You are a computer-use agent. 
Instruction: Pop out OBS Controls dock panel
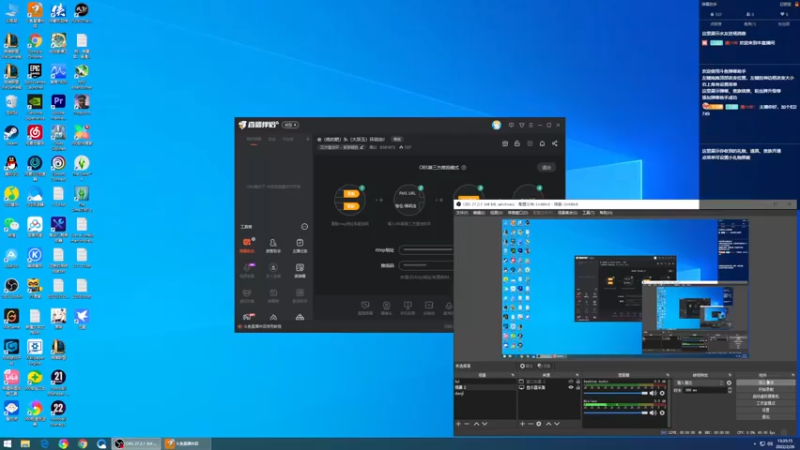[x=793, y=375]
